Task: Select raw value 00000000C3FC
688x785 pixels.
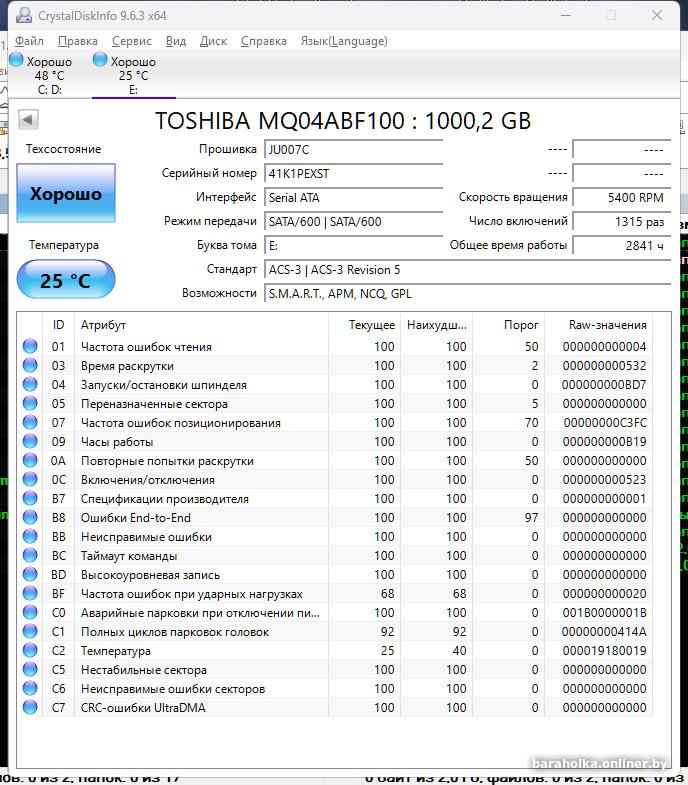Action: pos(605,423)
